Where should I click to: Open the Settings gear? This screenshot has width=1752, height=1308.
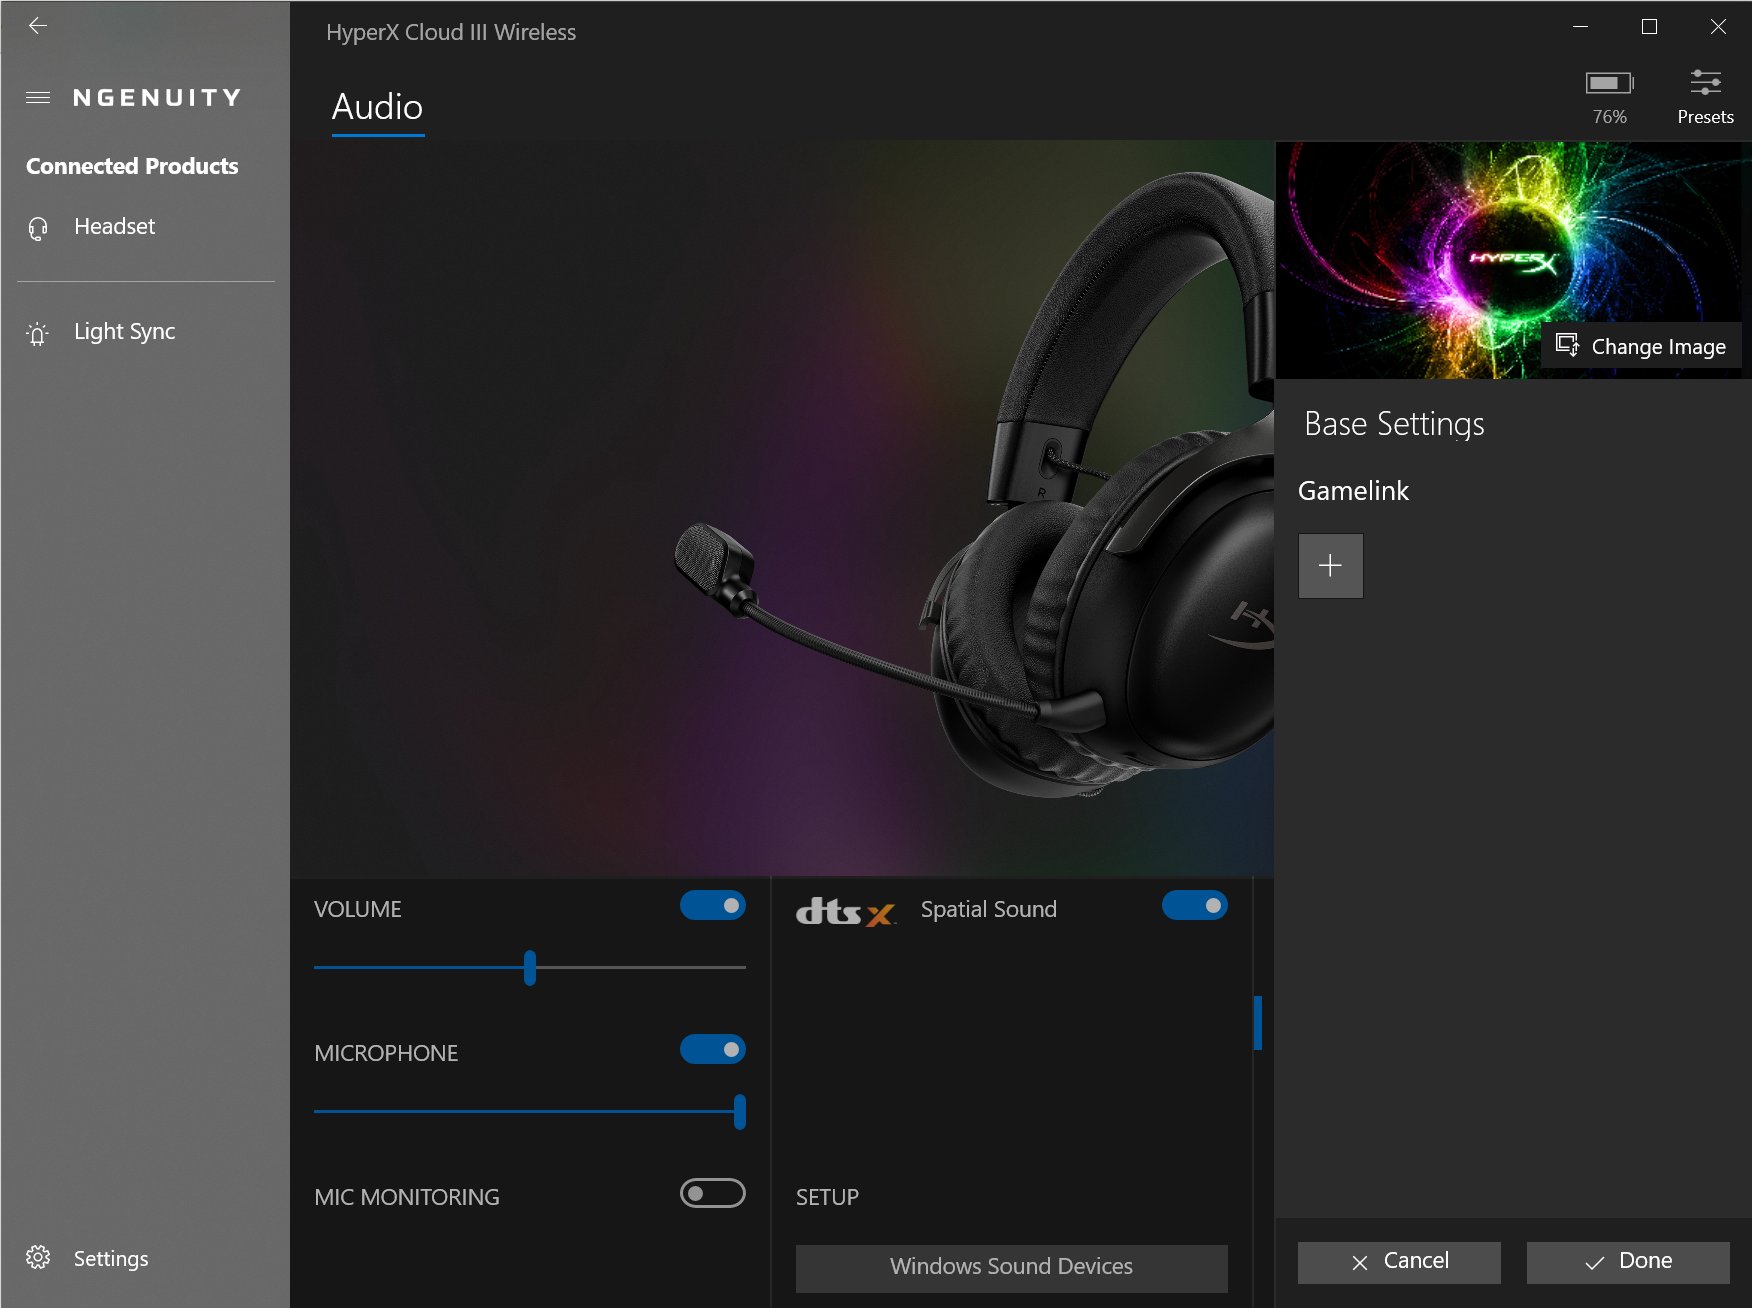click(x=40, y=1259)
